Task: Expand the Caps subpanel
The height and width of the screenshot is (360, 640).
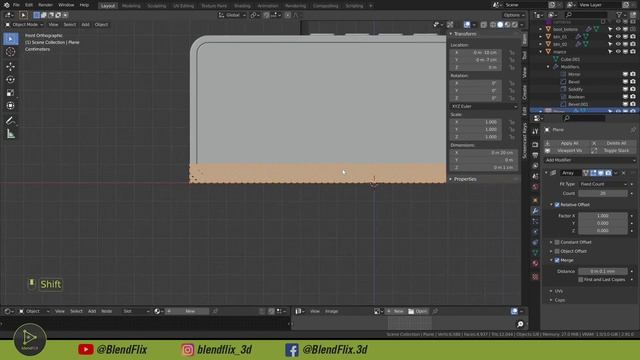Action: pos(551,300)
